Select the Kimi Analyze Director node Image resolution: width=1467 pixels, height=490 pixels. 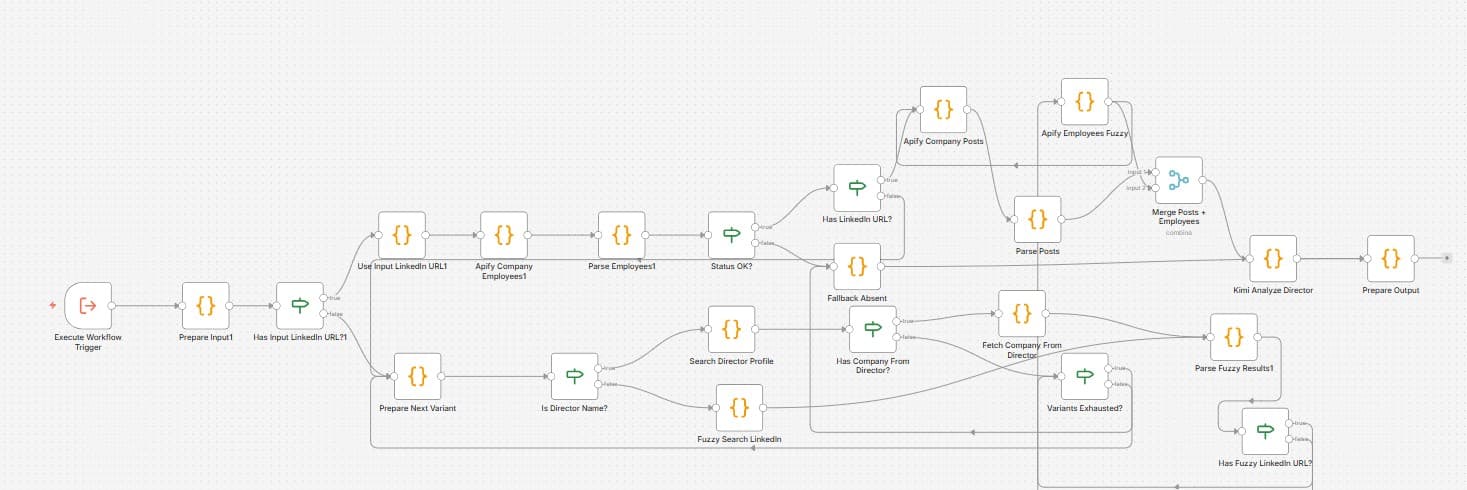pos(1272,259)
